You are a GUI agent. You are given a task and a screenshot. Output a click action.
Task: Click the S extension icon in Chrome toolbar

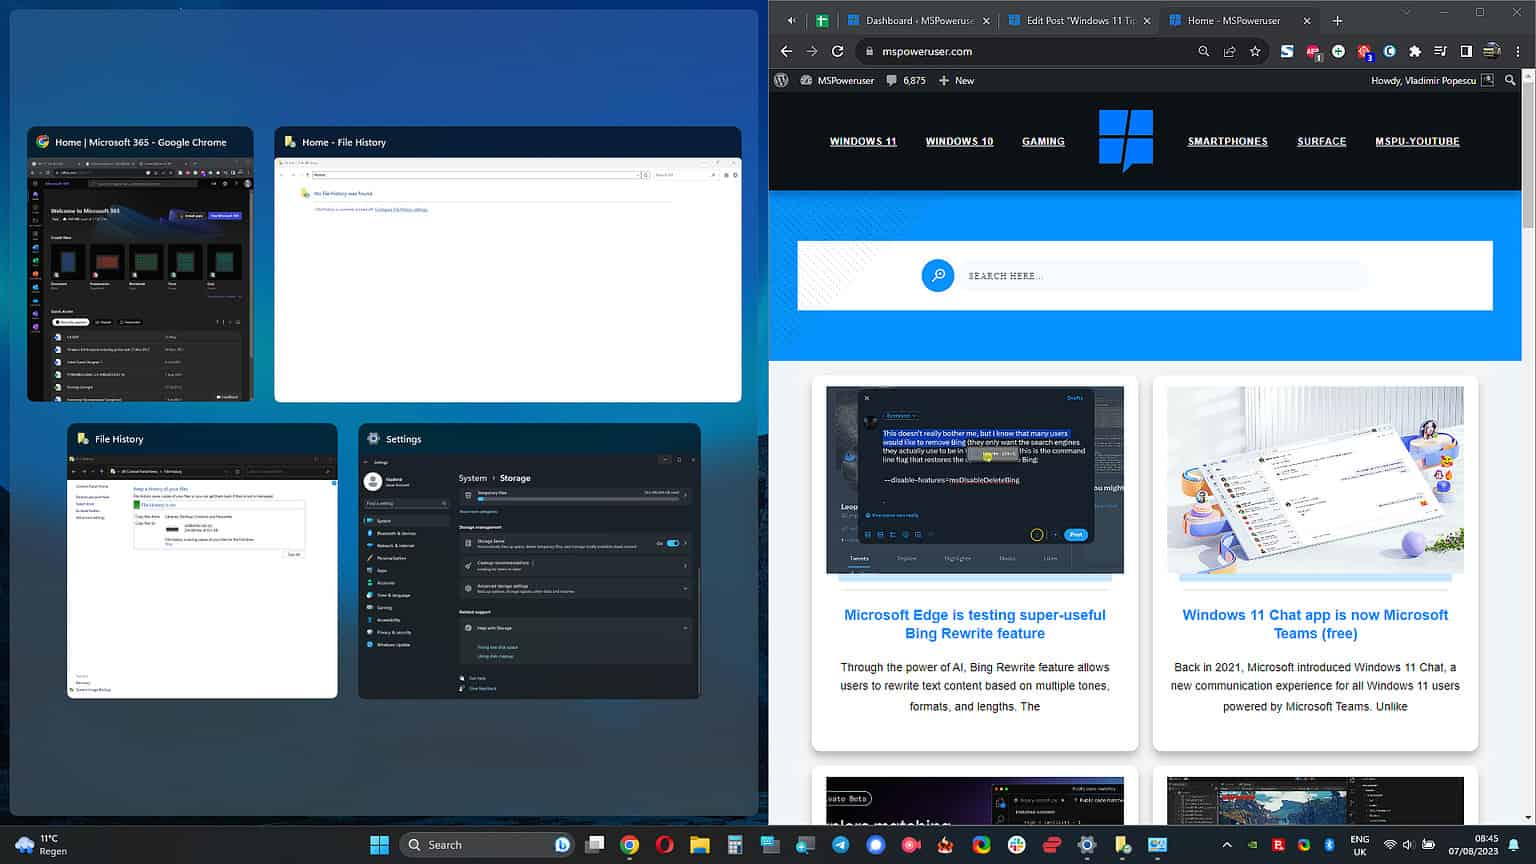tap(1286, 50)
